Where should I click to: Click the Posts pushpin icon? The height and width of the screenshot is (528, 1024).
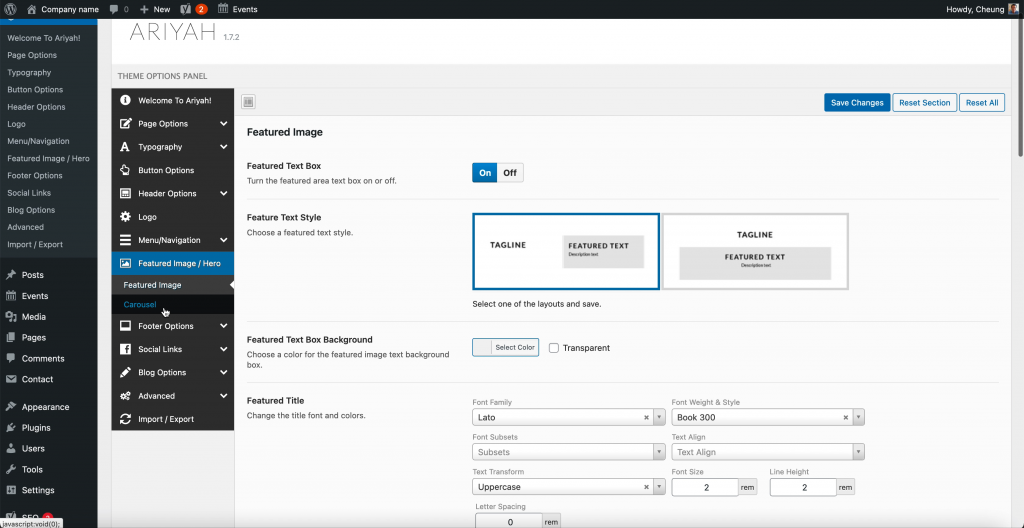(x=10, y=275)
